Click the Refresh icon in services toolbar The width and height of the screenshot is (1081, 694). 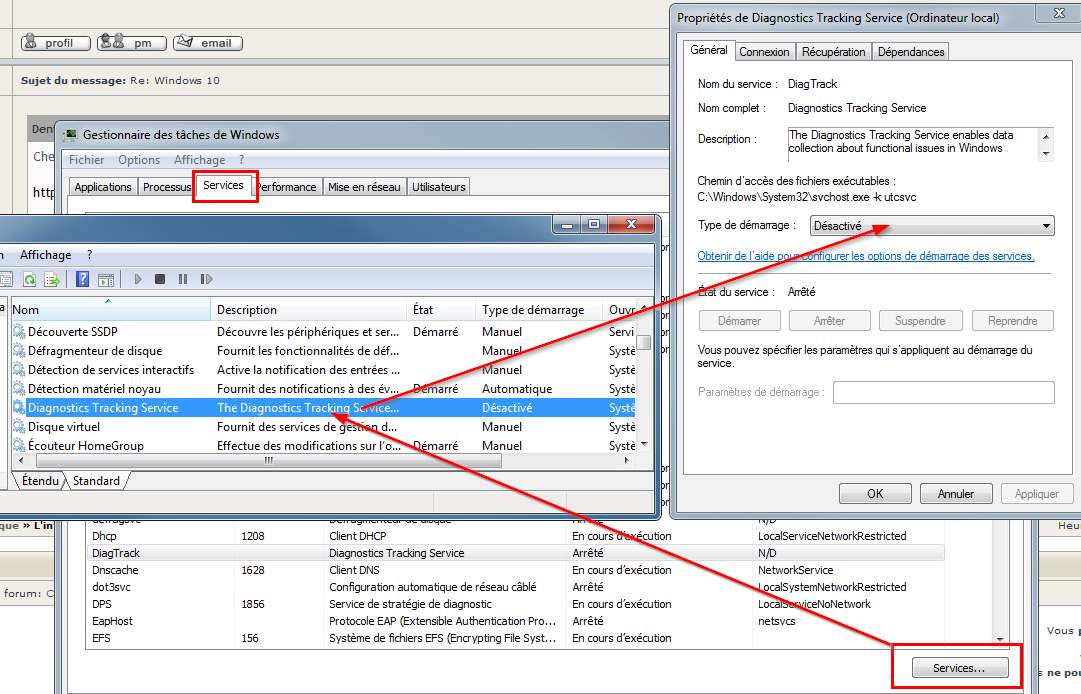[29, 280]
